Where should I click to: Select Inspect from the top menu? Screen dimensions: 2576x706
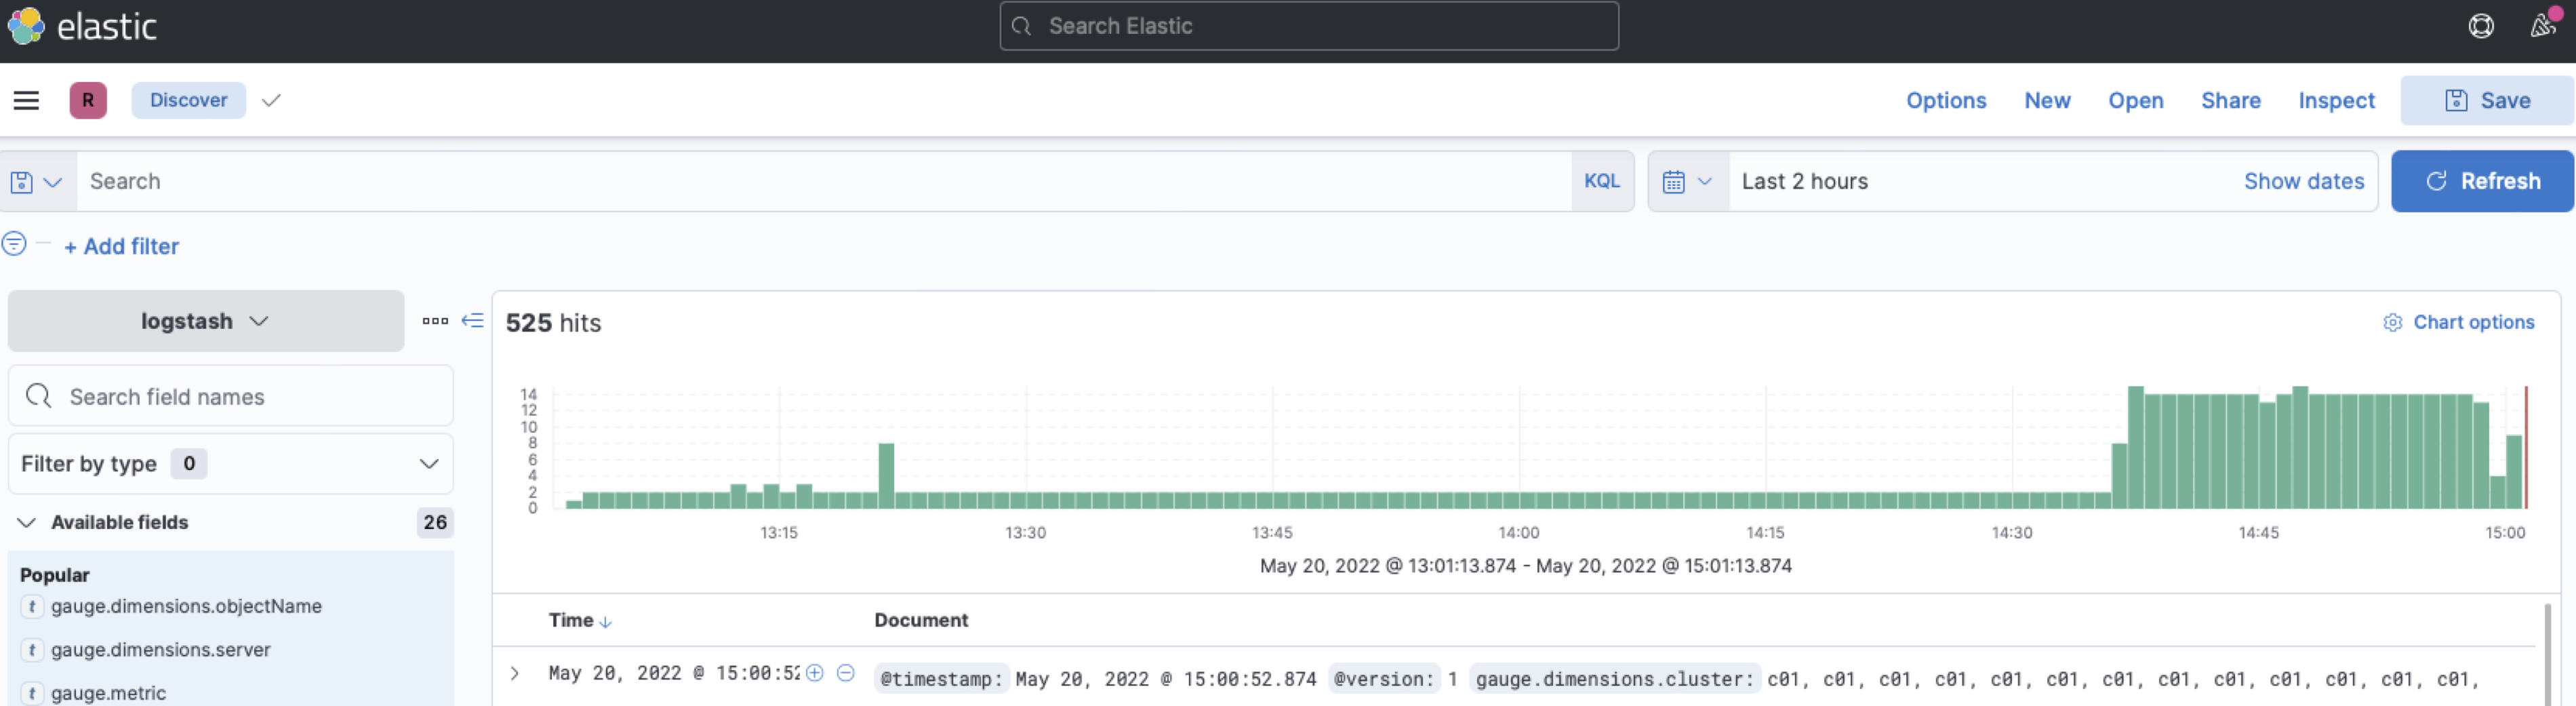(x=2336, y=100)
